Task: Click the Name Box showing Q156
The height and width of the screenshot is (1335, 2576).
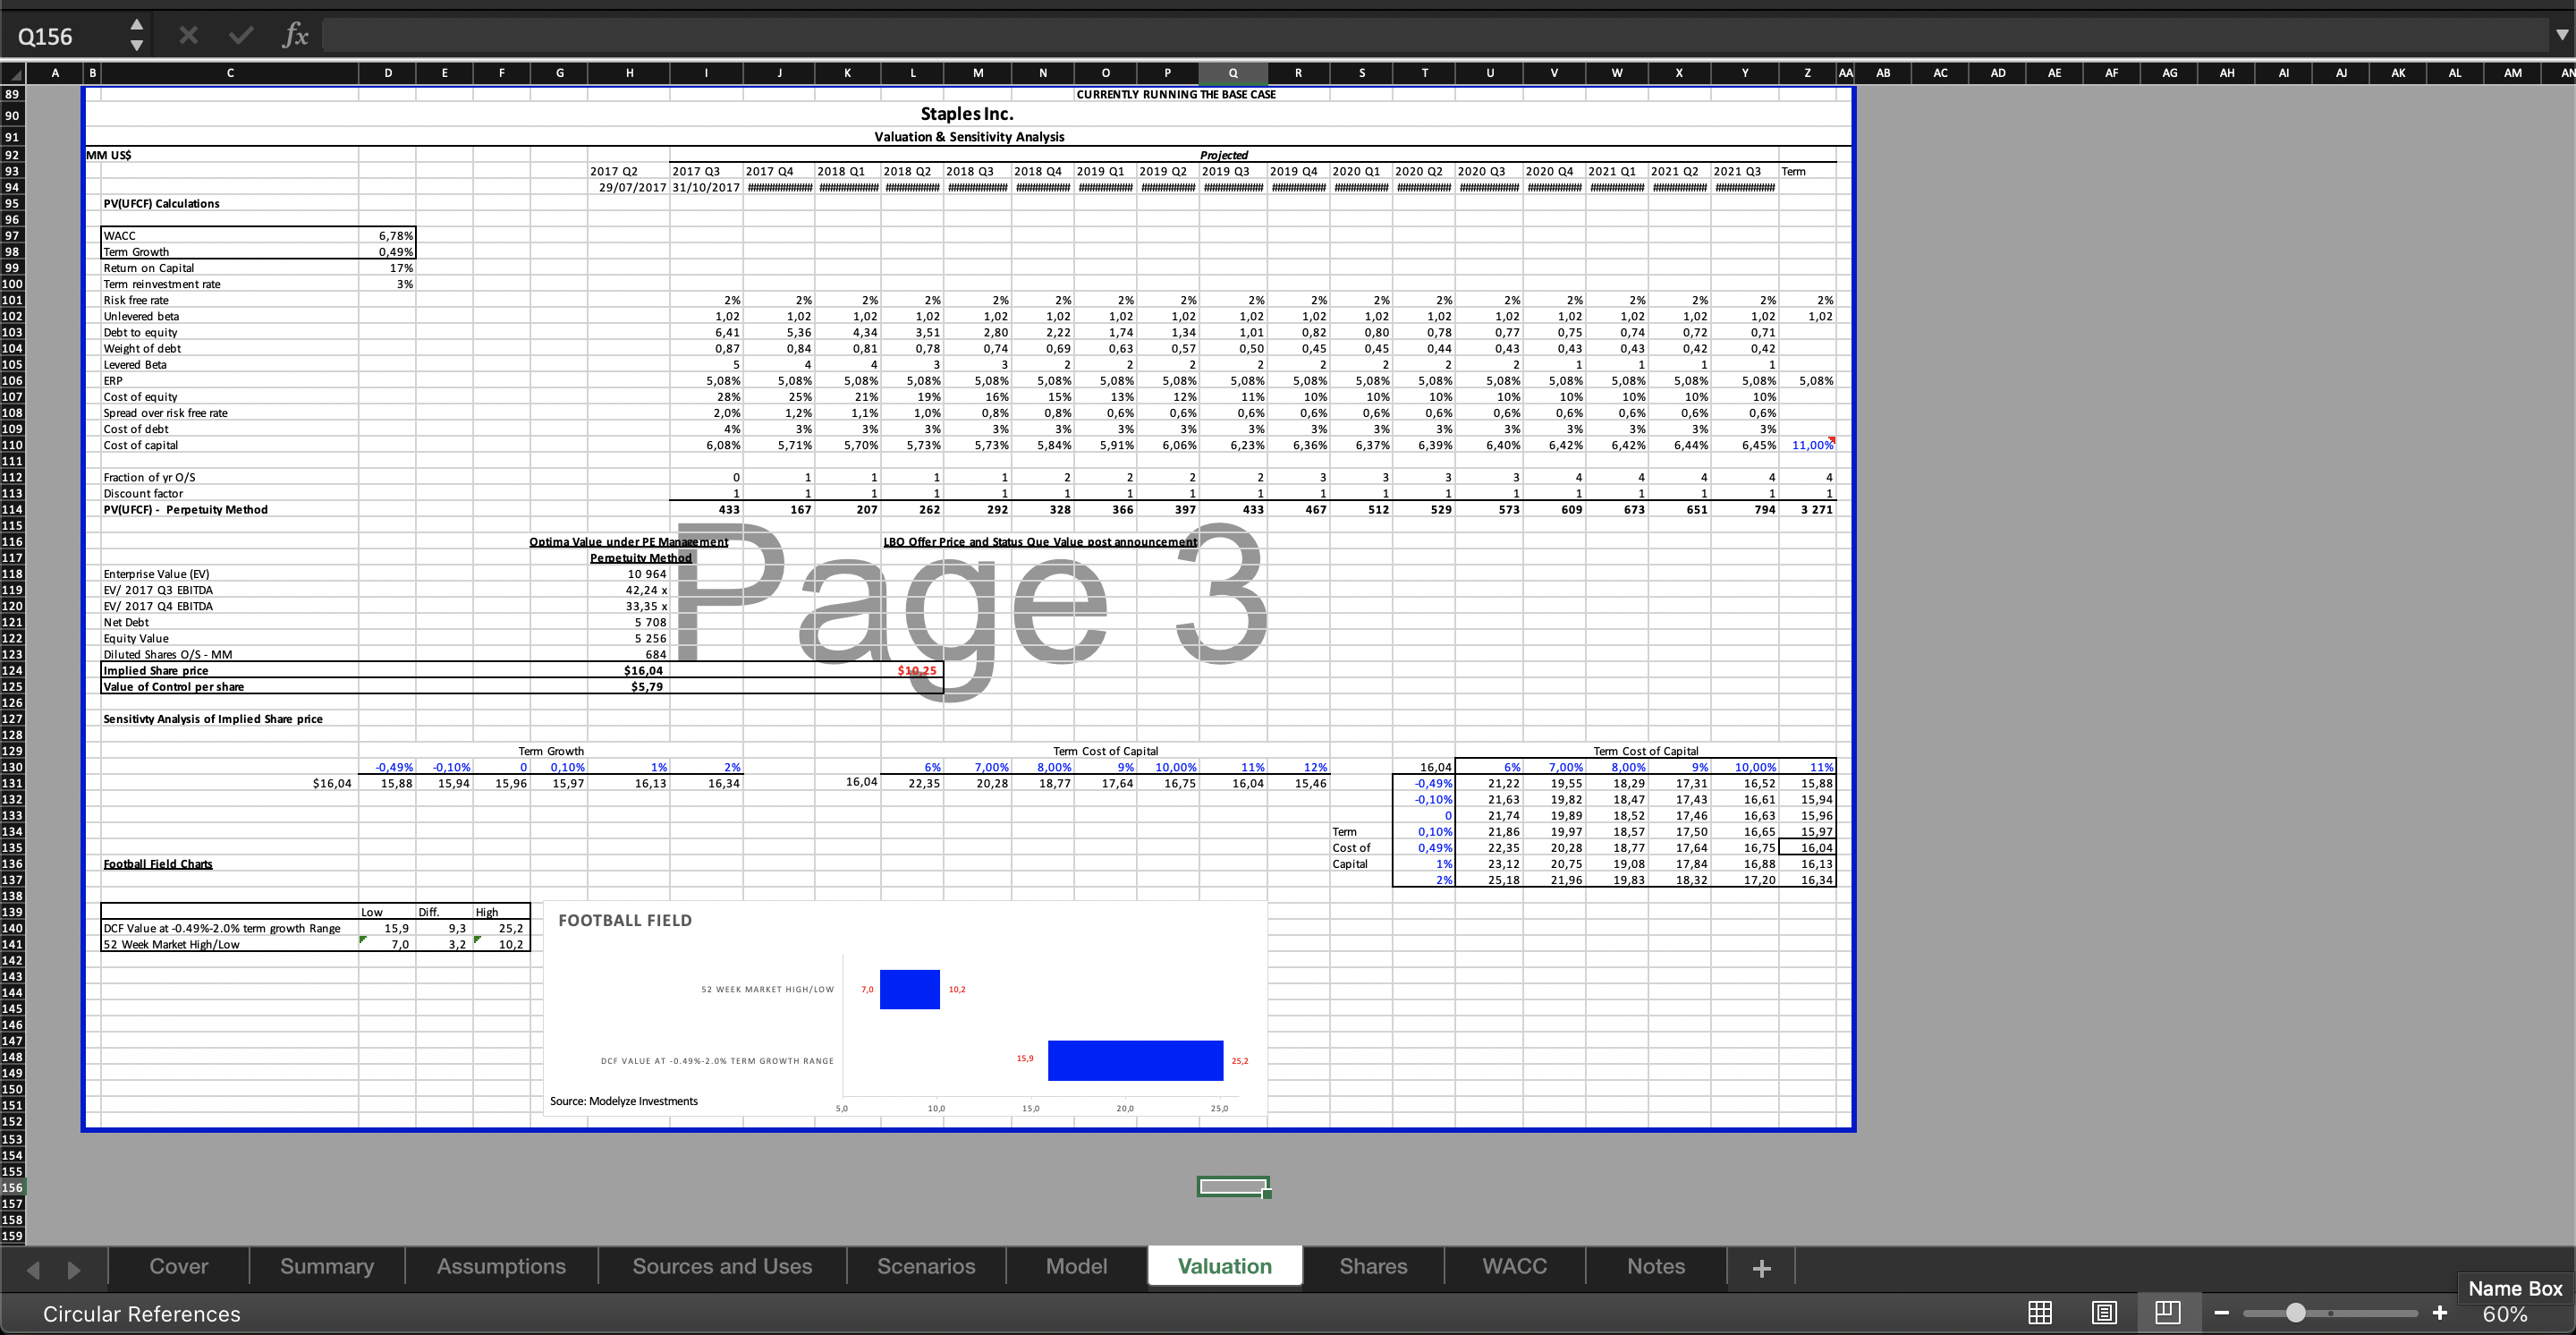Action: pos(66,36)
